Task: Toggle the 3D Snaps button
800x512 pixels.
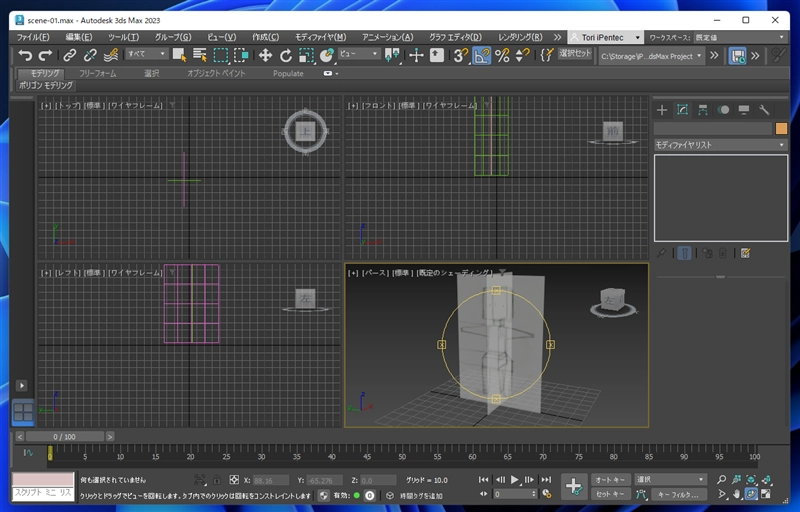Action: point(461,55)
